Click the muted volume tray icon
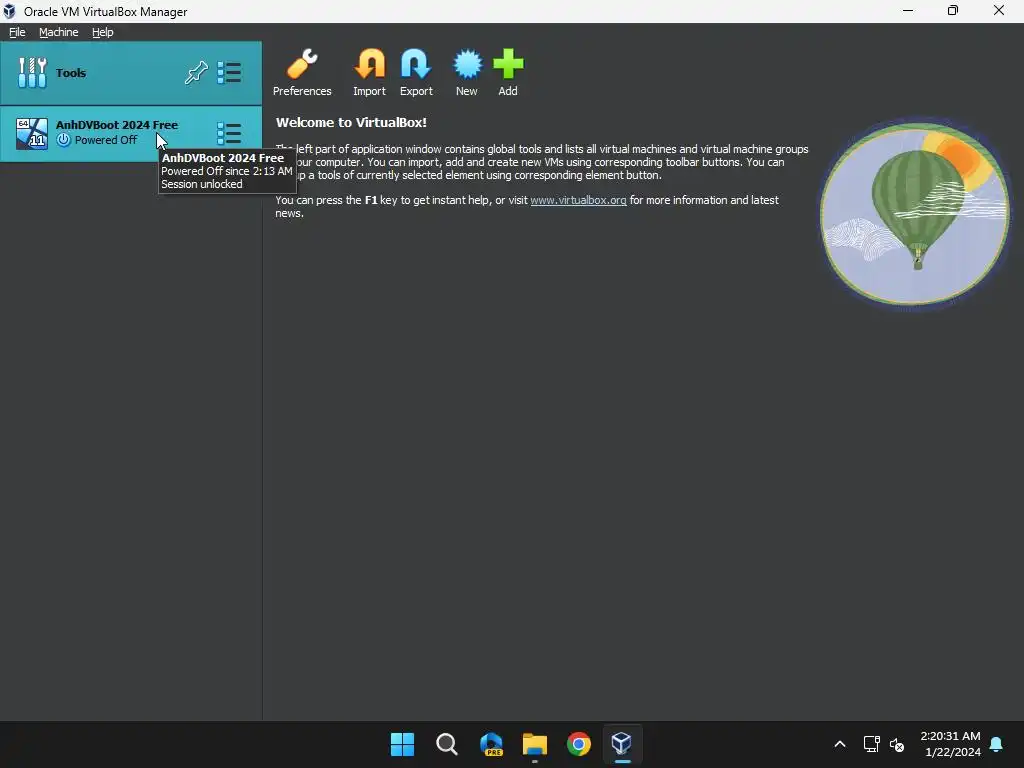Image resolution: width=1024 pixels, height=768 pixels. point(897,744)
